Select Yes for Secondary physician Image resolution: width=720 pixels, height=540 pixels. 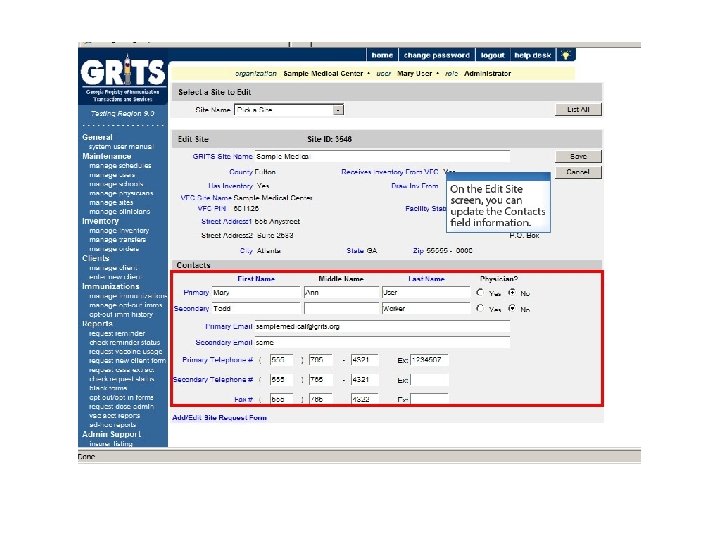point(480,308)
